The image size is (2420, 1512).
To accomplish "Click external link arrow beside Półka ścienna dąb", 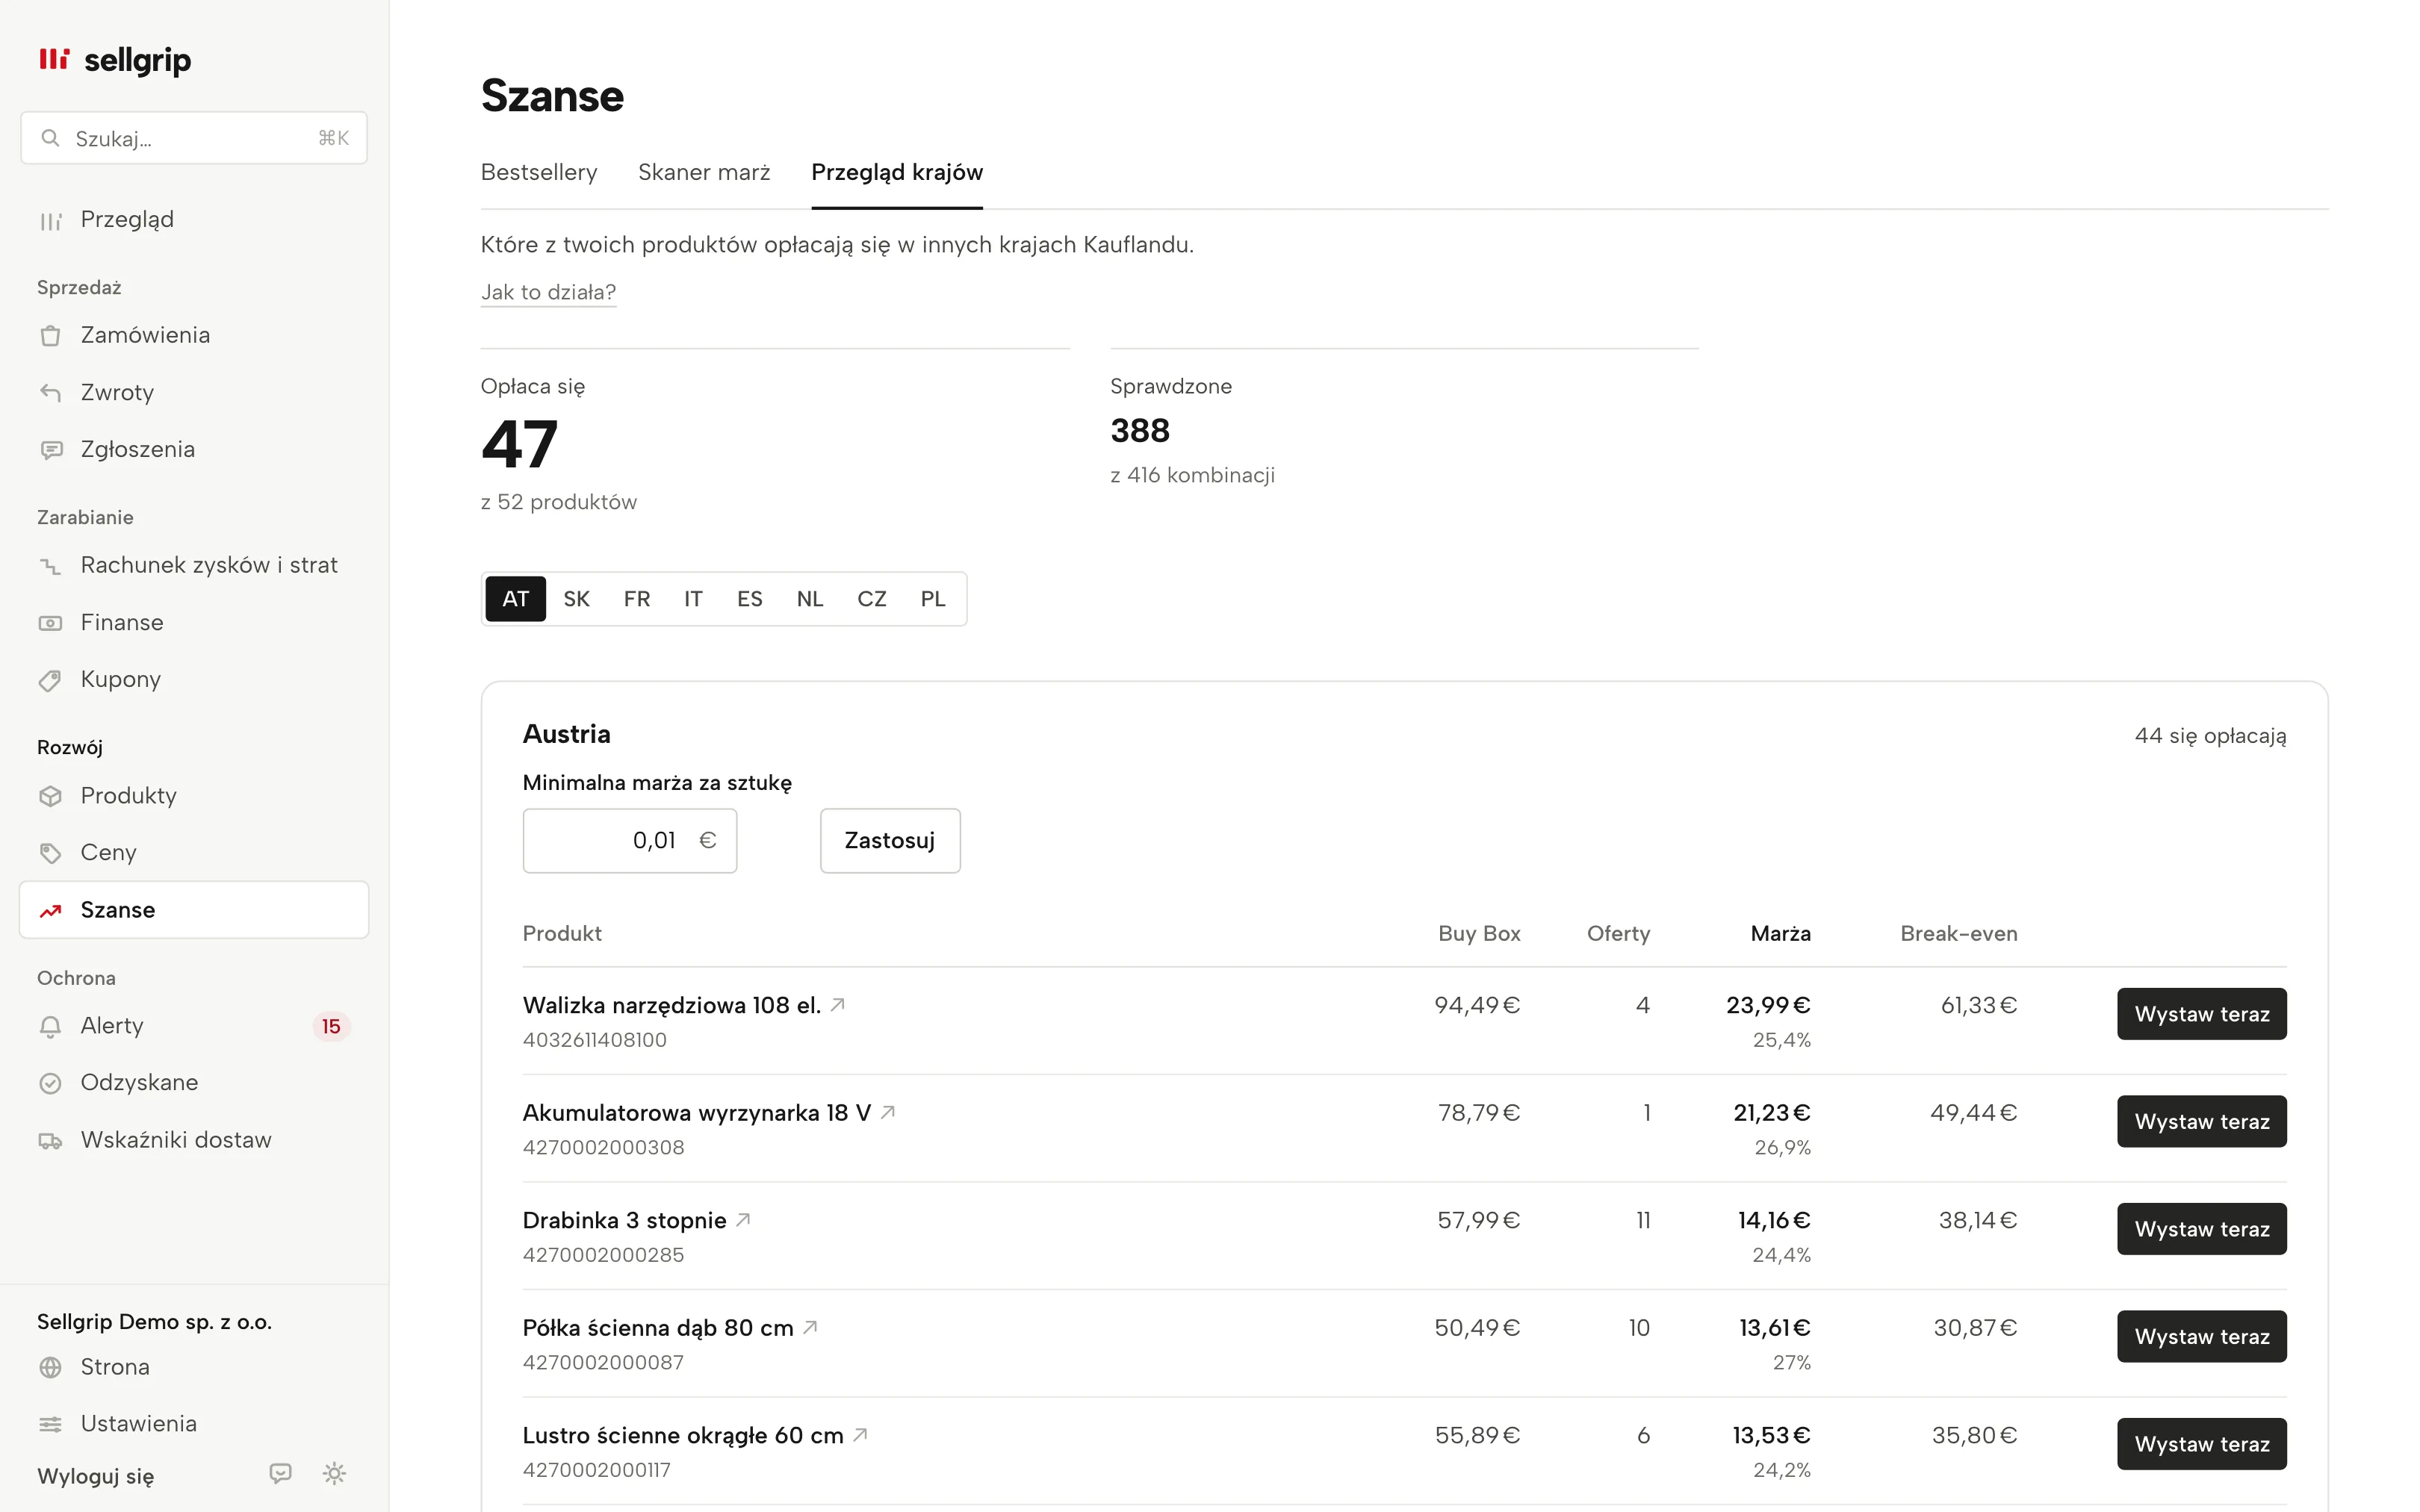I will 810,1327.
